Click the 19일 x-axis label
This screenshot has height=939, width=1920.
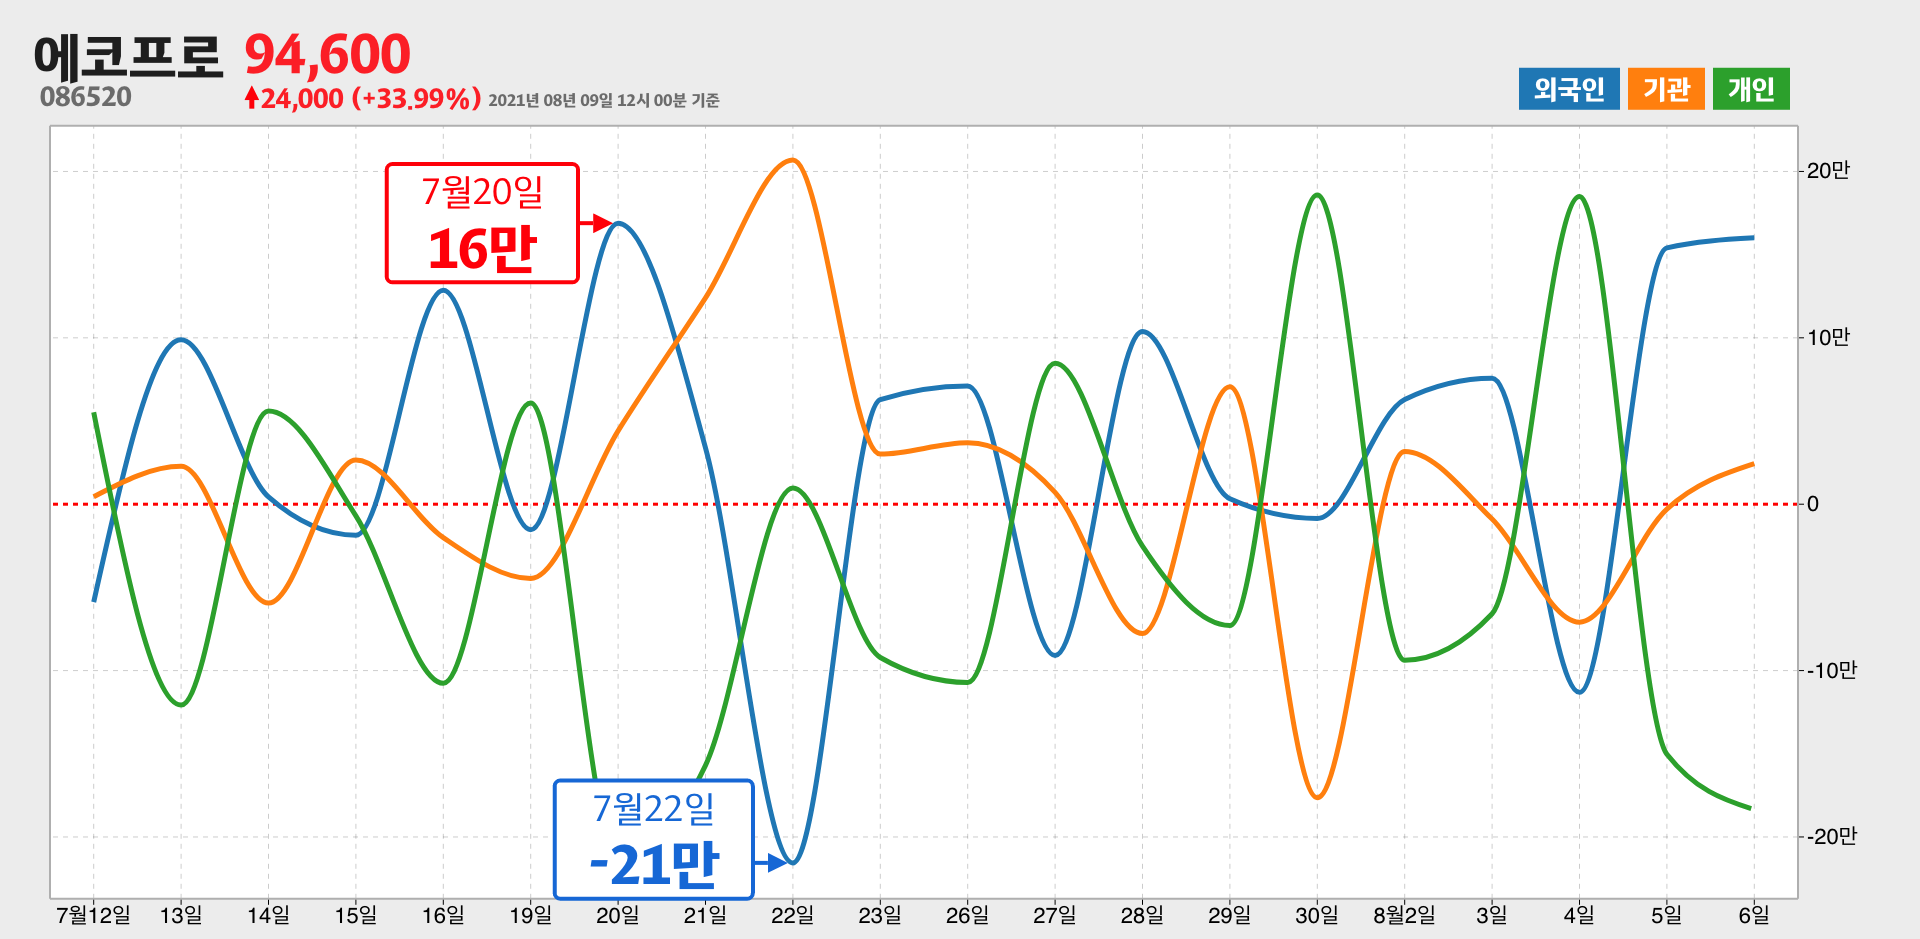(530, 915)
